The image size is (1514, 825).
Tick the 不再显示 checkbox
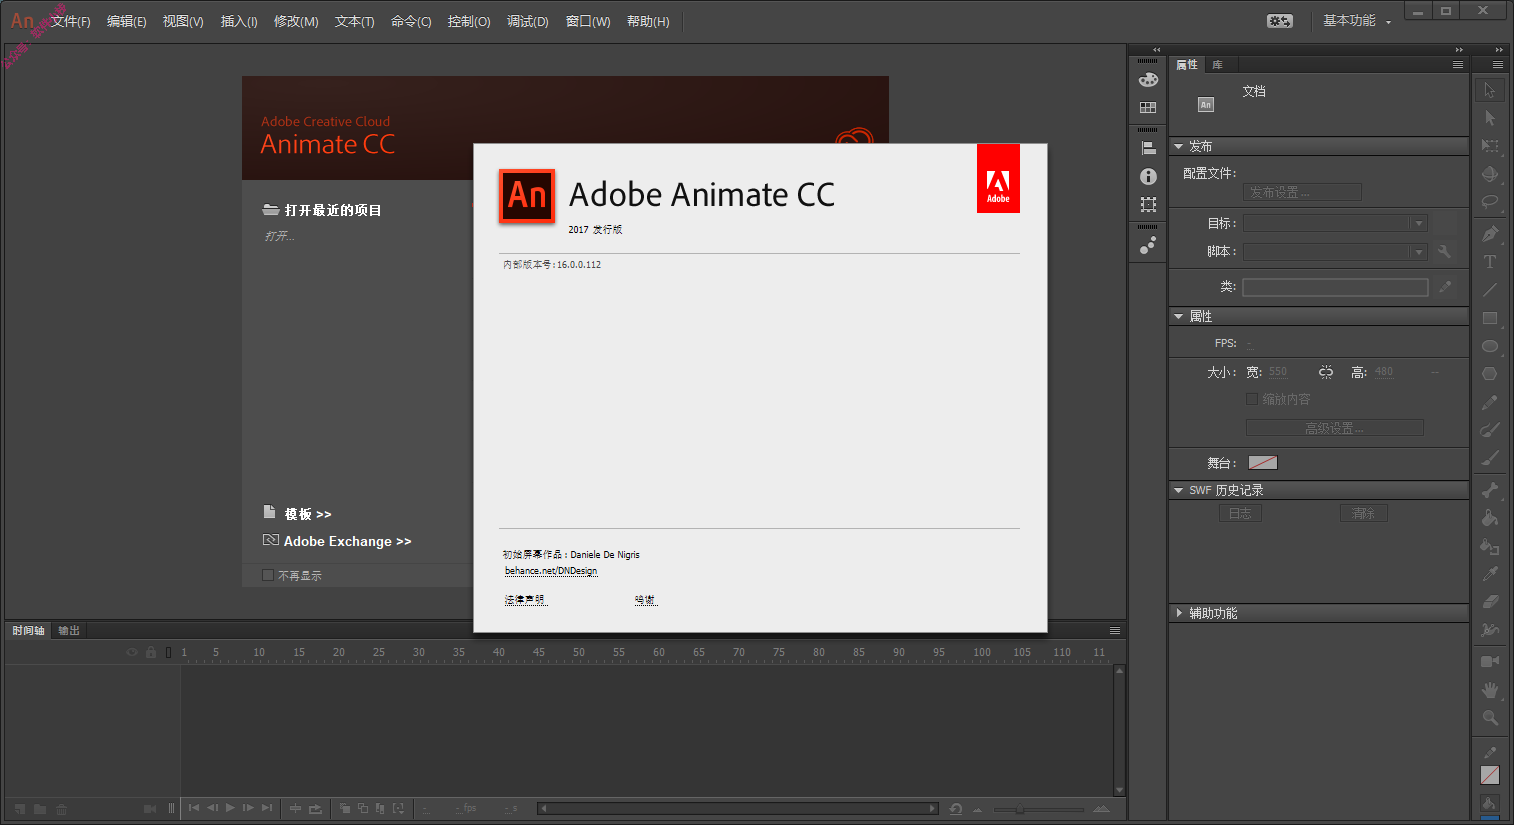pos(268,575)
